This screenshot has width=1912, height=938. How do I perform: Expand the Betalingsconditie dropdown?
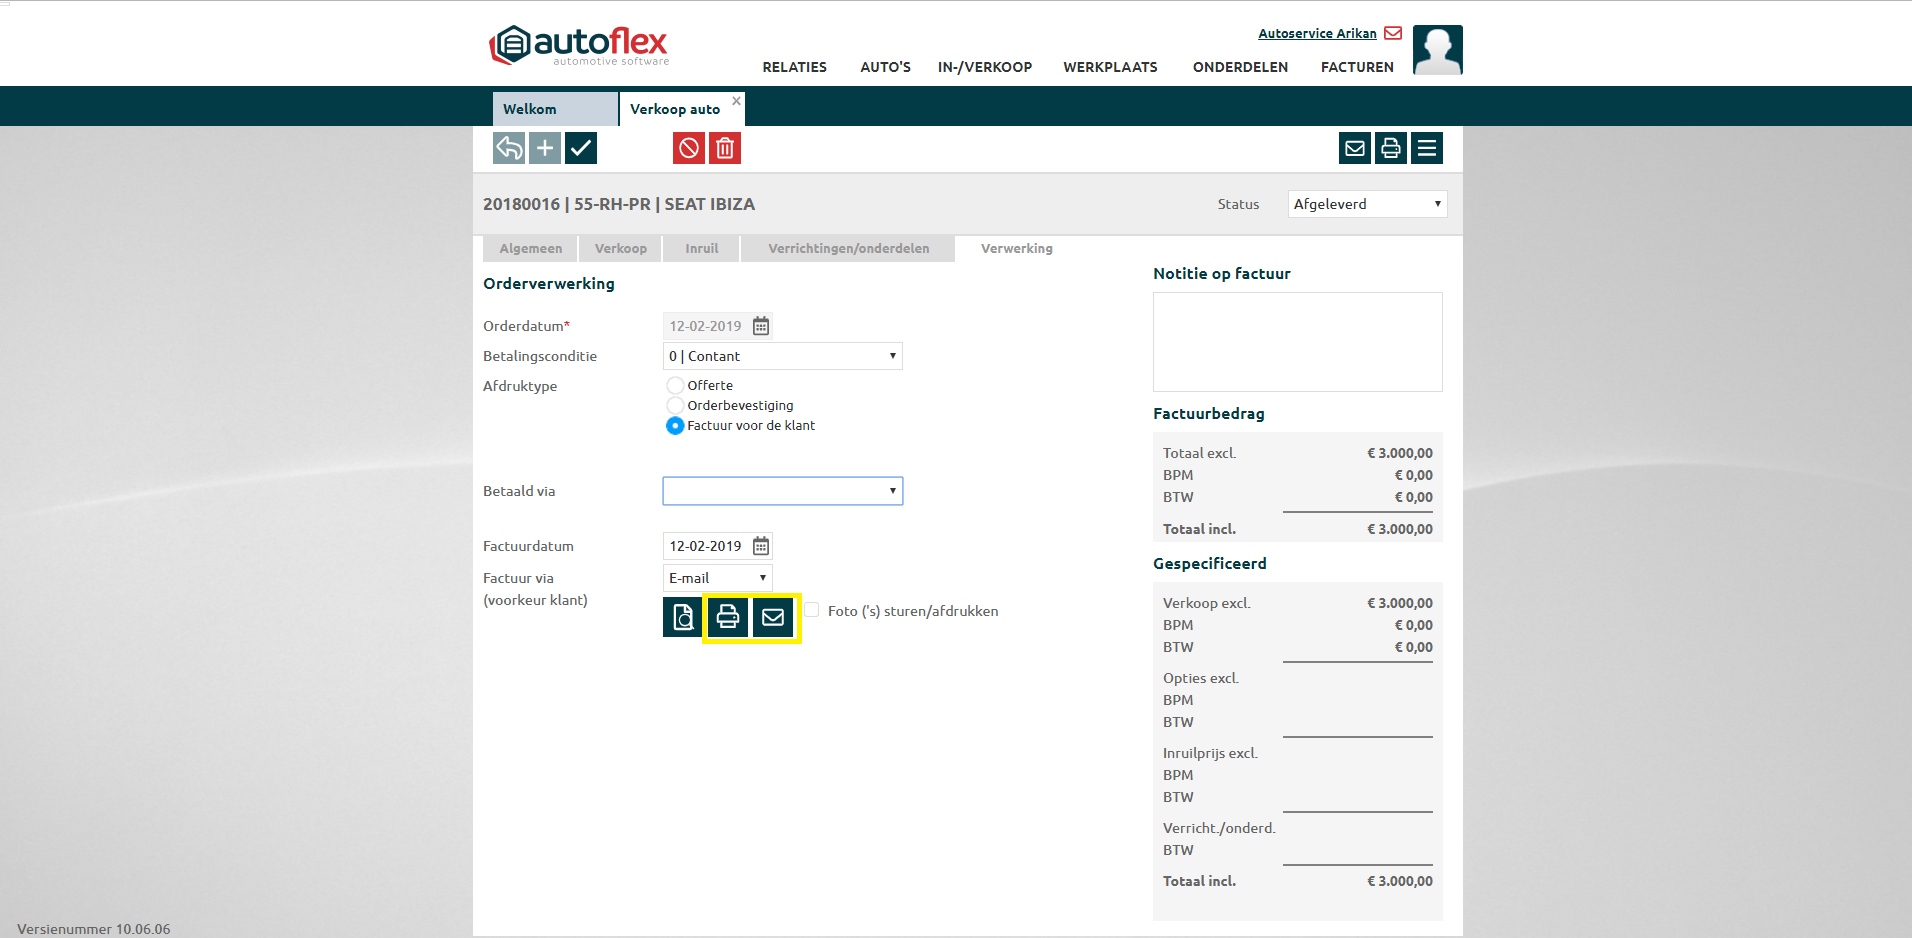point(782,356)
